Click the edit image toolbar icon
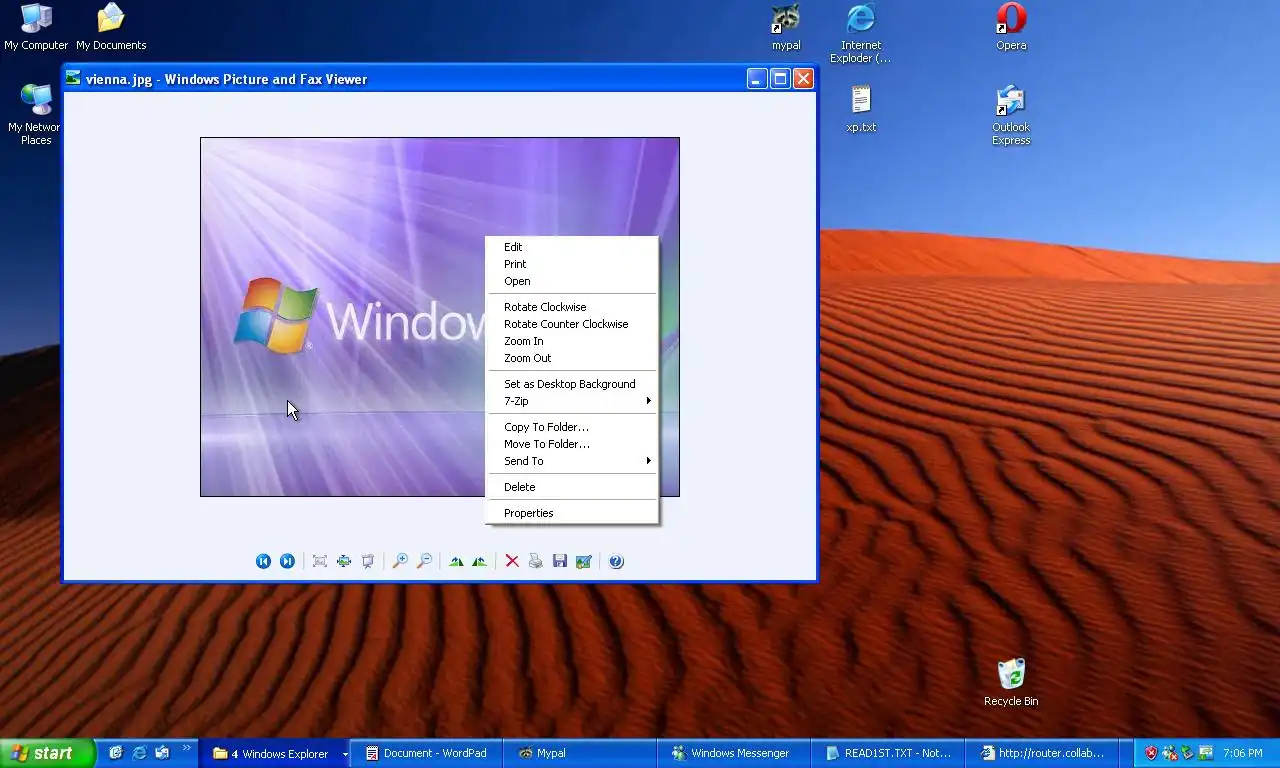The image size is (1280, 768). click(584, 561)
